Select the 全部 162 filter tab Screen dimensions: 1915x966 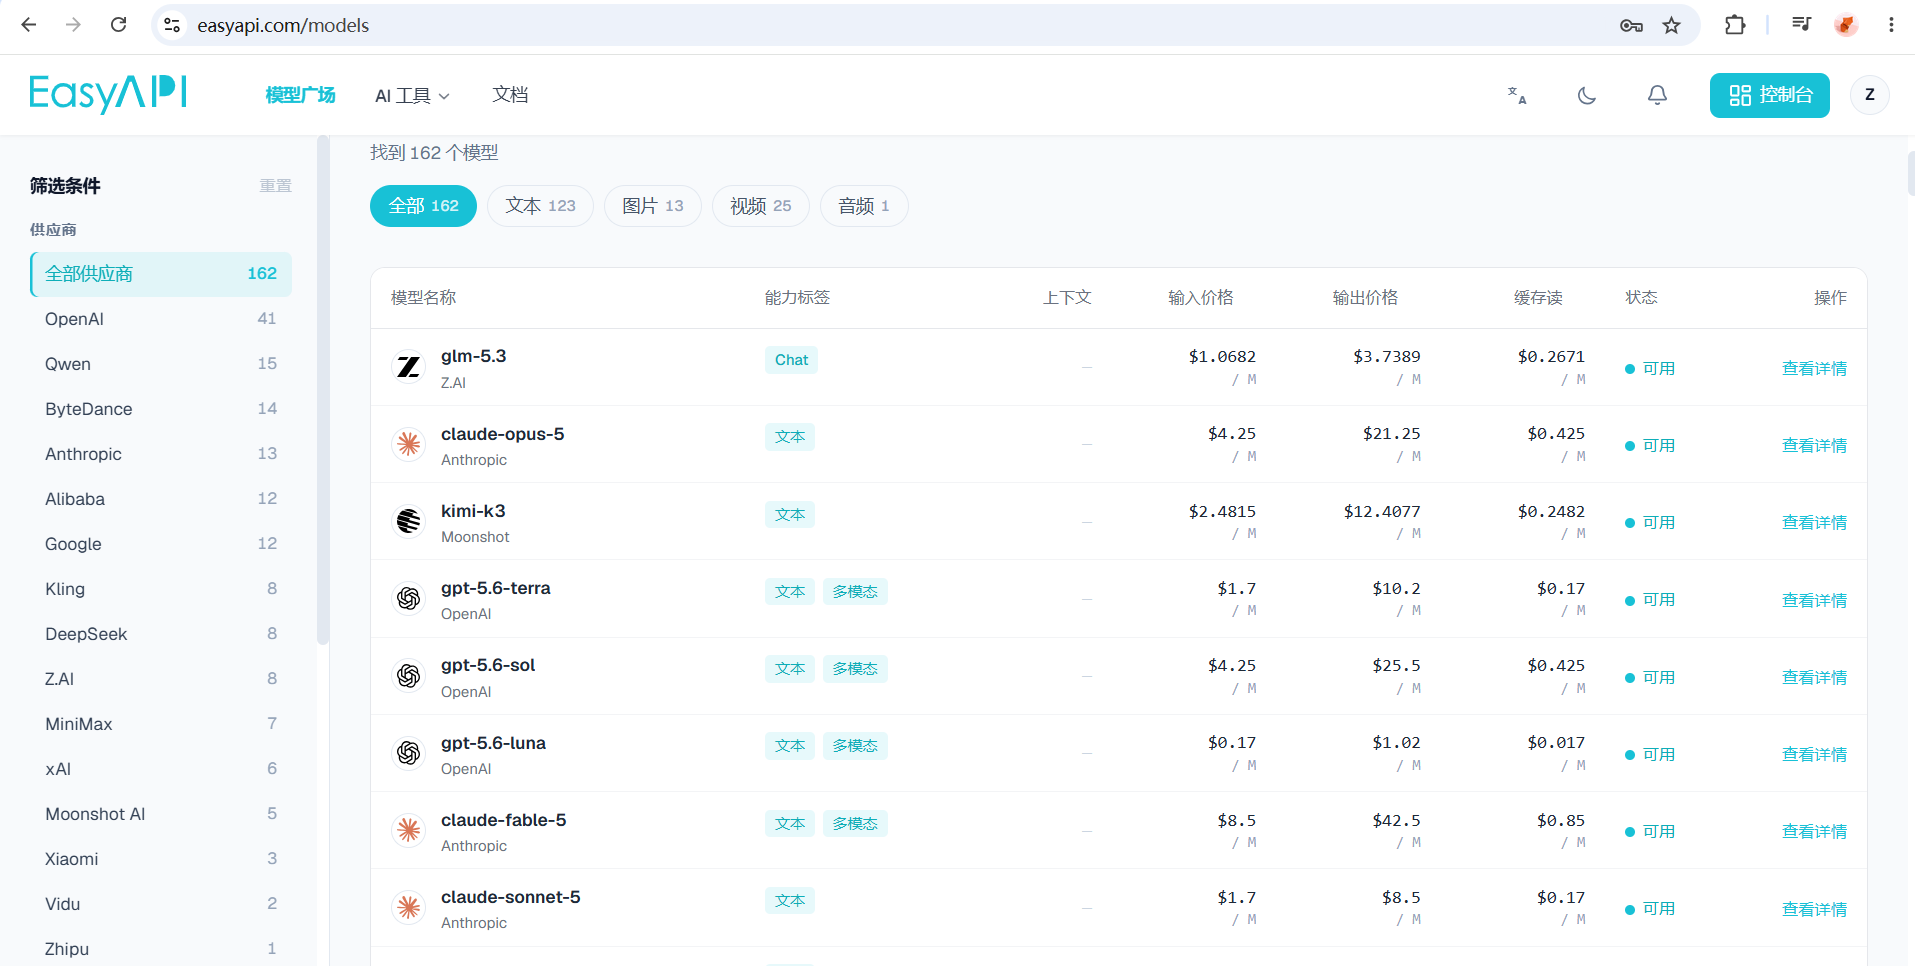[423, 206]
